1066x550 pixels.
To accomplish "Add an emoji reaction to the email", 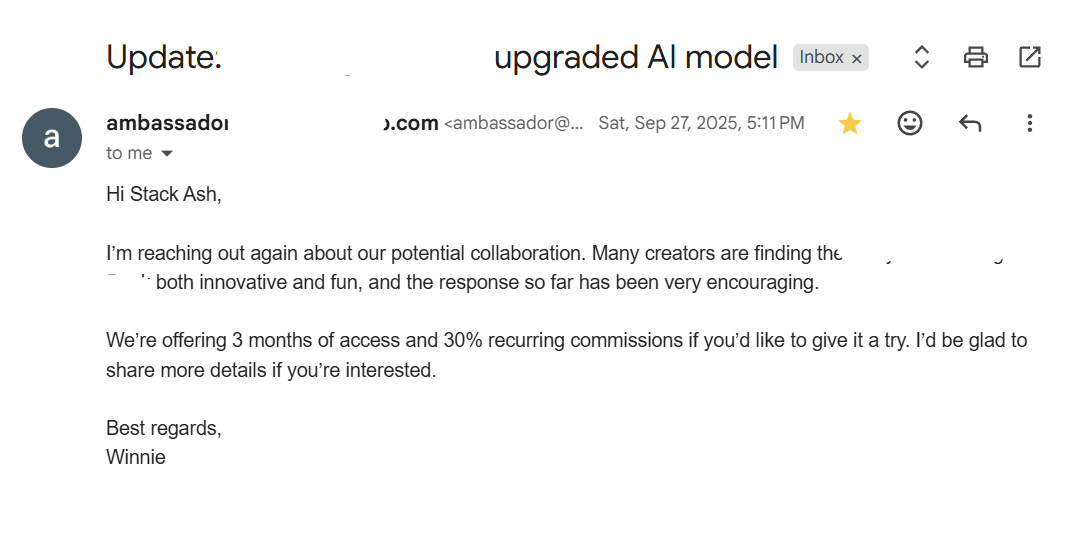I will click(909, 123).
